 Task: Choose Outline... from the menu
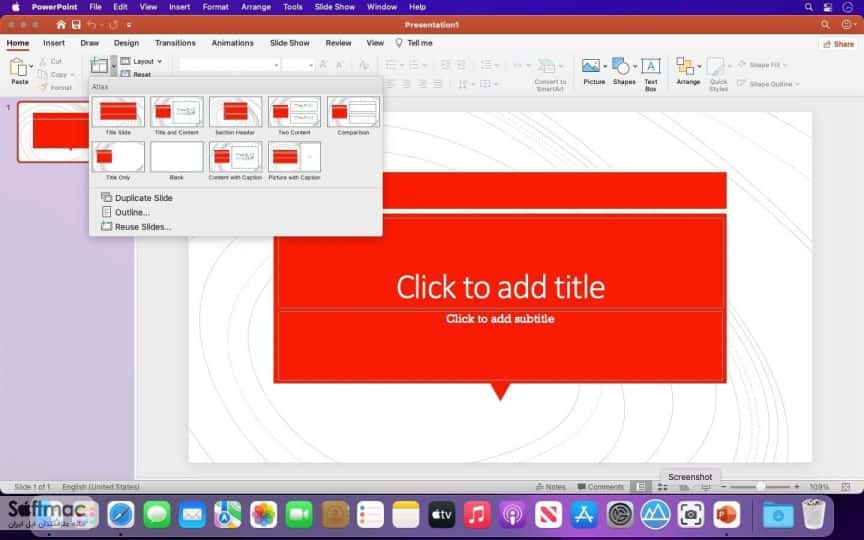[126, 212]
